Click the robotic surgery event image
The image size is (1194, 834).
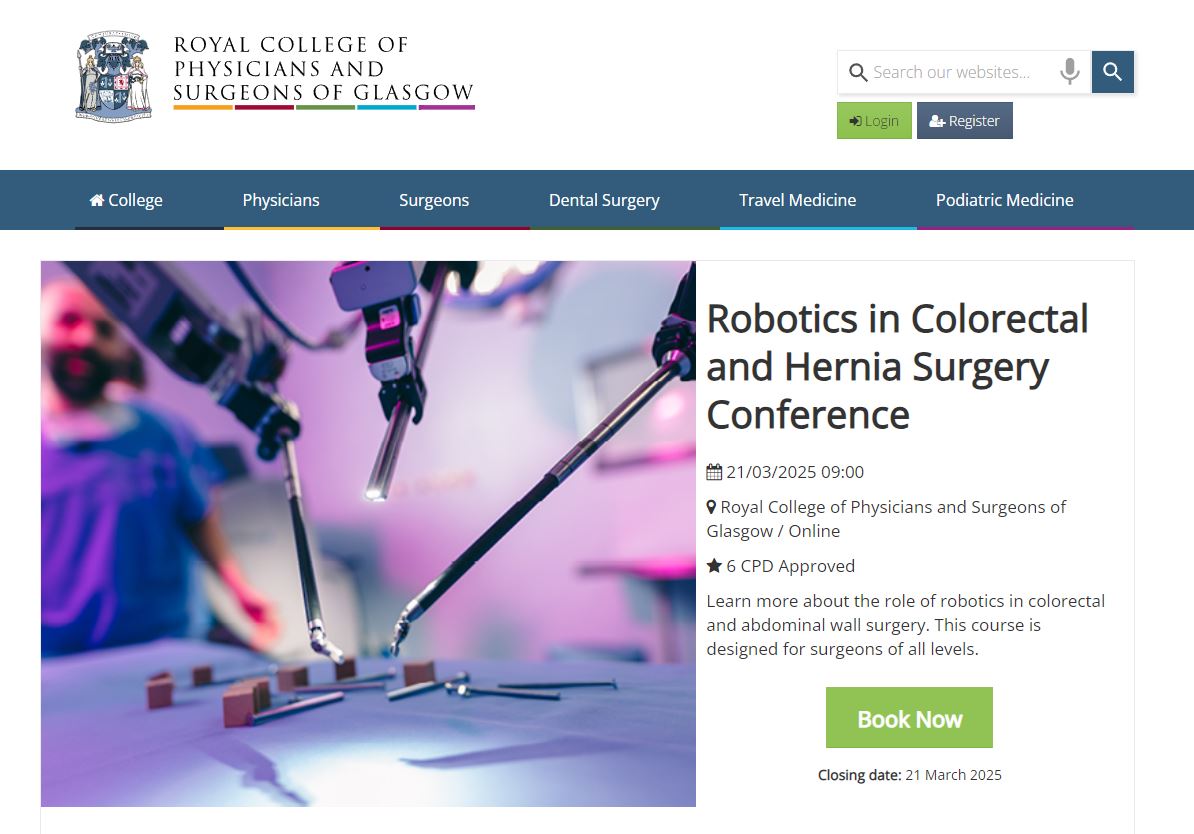pyautogui.click(x=368, y=533)
